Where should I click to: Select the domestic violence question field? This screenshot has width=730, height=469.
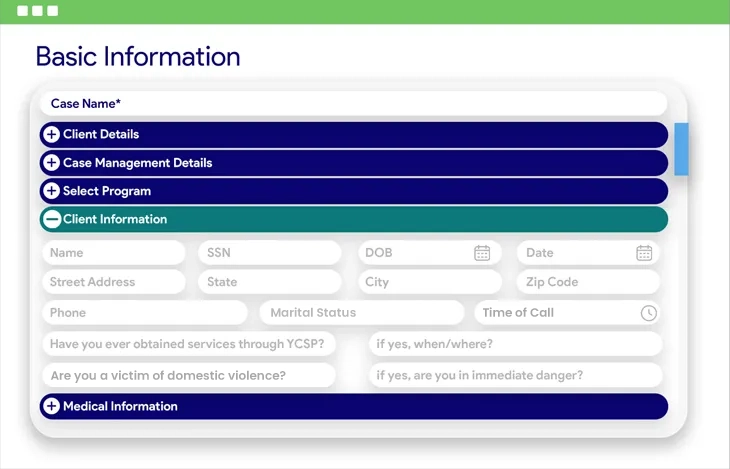pyautogui.click(x=188, y=376)
